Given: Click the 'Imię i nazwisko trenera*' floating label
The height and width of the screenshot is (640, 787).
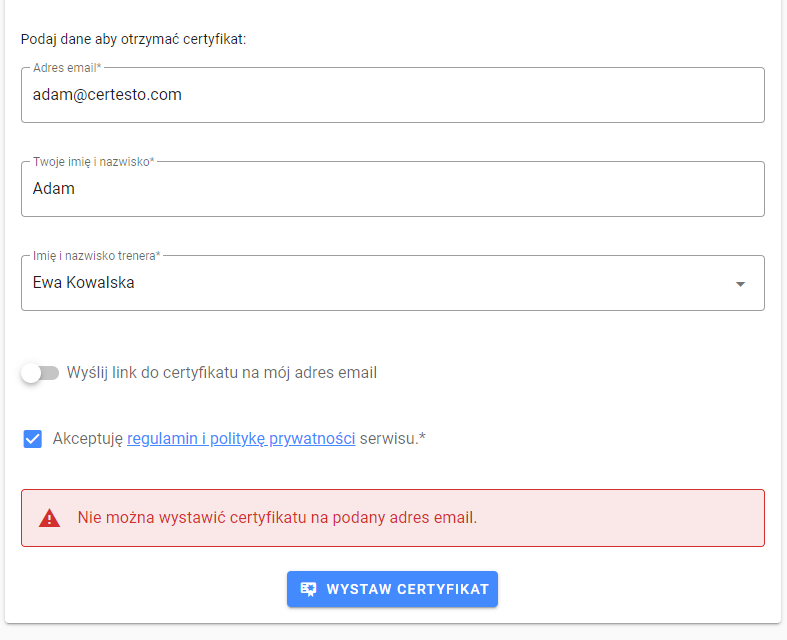Looking at the screenshot, I should pos(96,255).
